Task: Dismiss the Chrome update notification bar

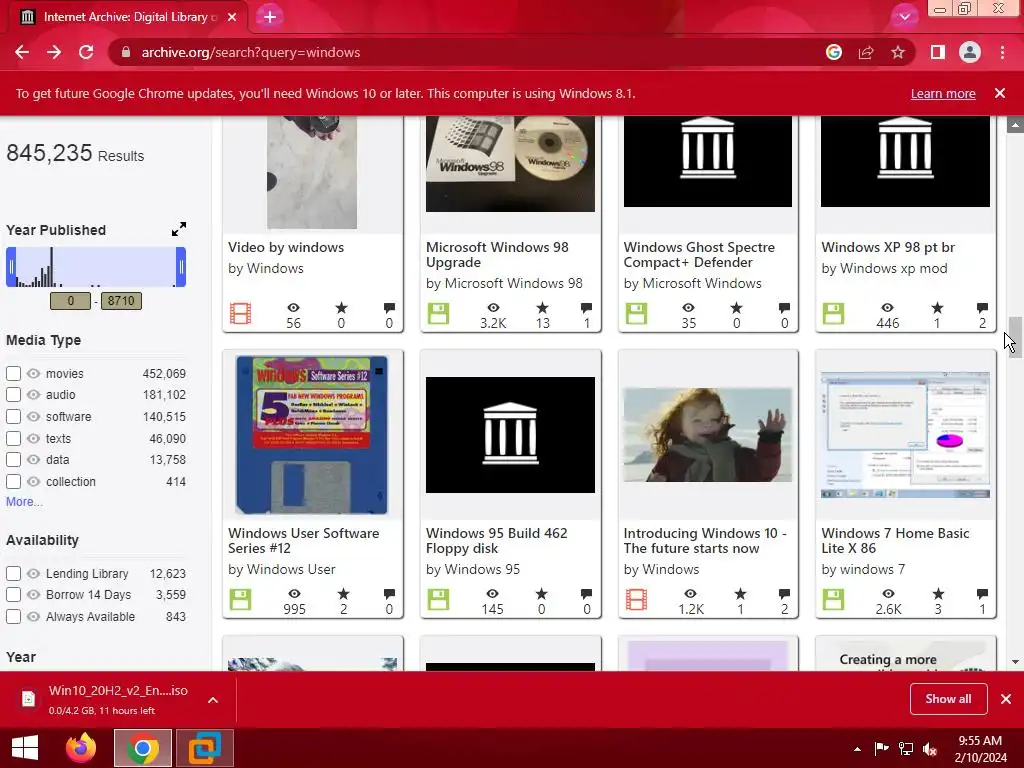Action: click(x=1000, y=93)
